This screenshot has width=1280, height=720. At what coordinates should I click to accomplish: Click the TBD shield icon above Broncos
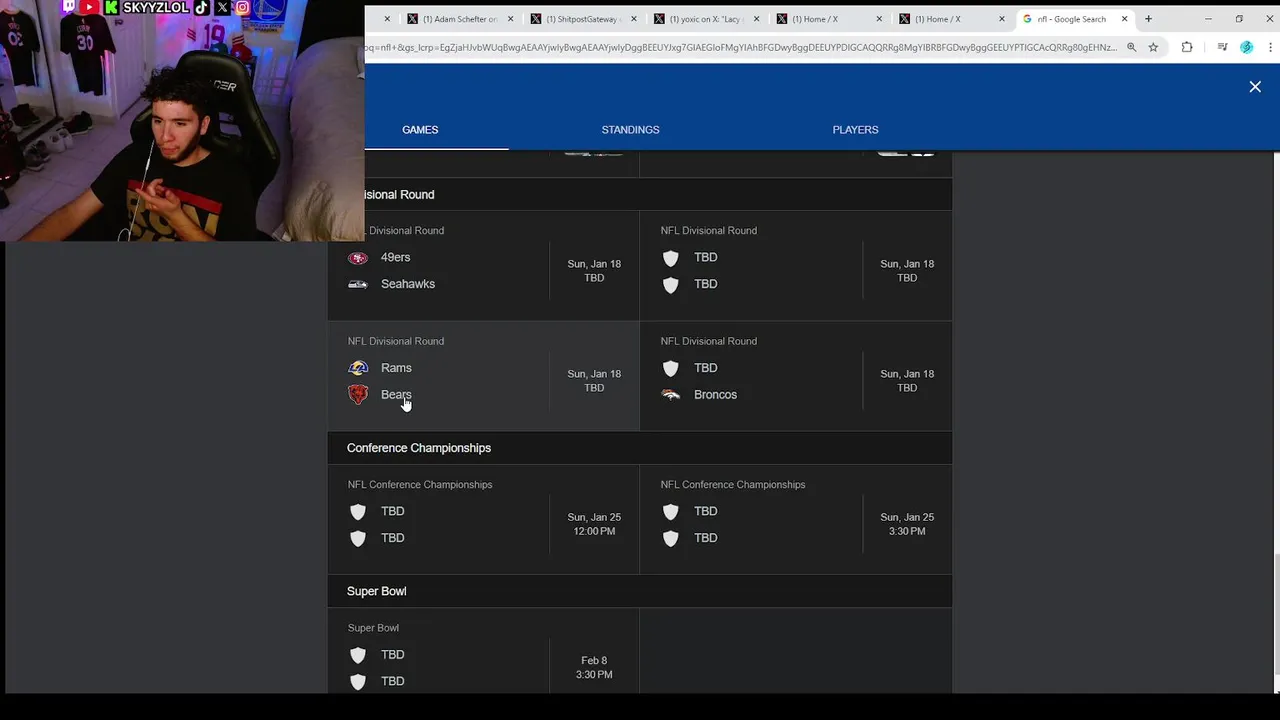(x=671, y=368)
